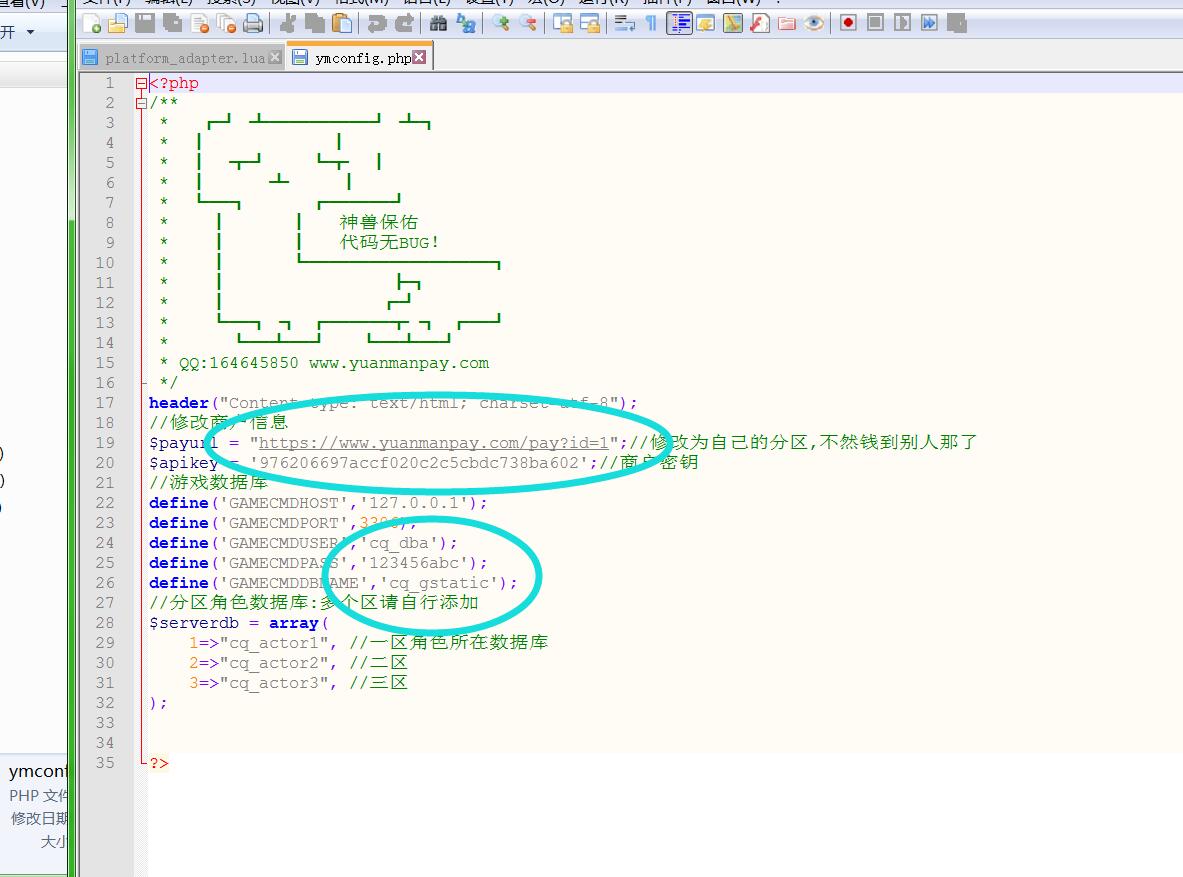Image resolution: width=1183 pixels, height=877 pixels.
Task: Open the Find dialog with binoculars icon
Action: click(438, 23)
